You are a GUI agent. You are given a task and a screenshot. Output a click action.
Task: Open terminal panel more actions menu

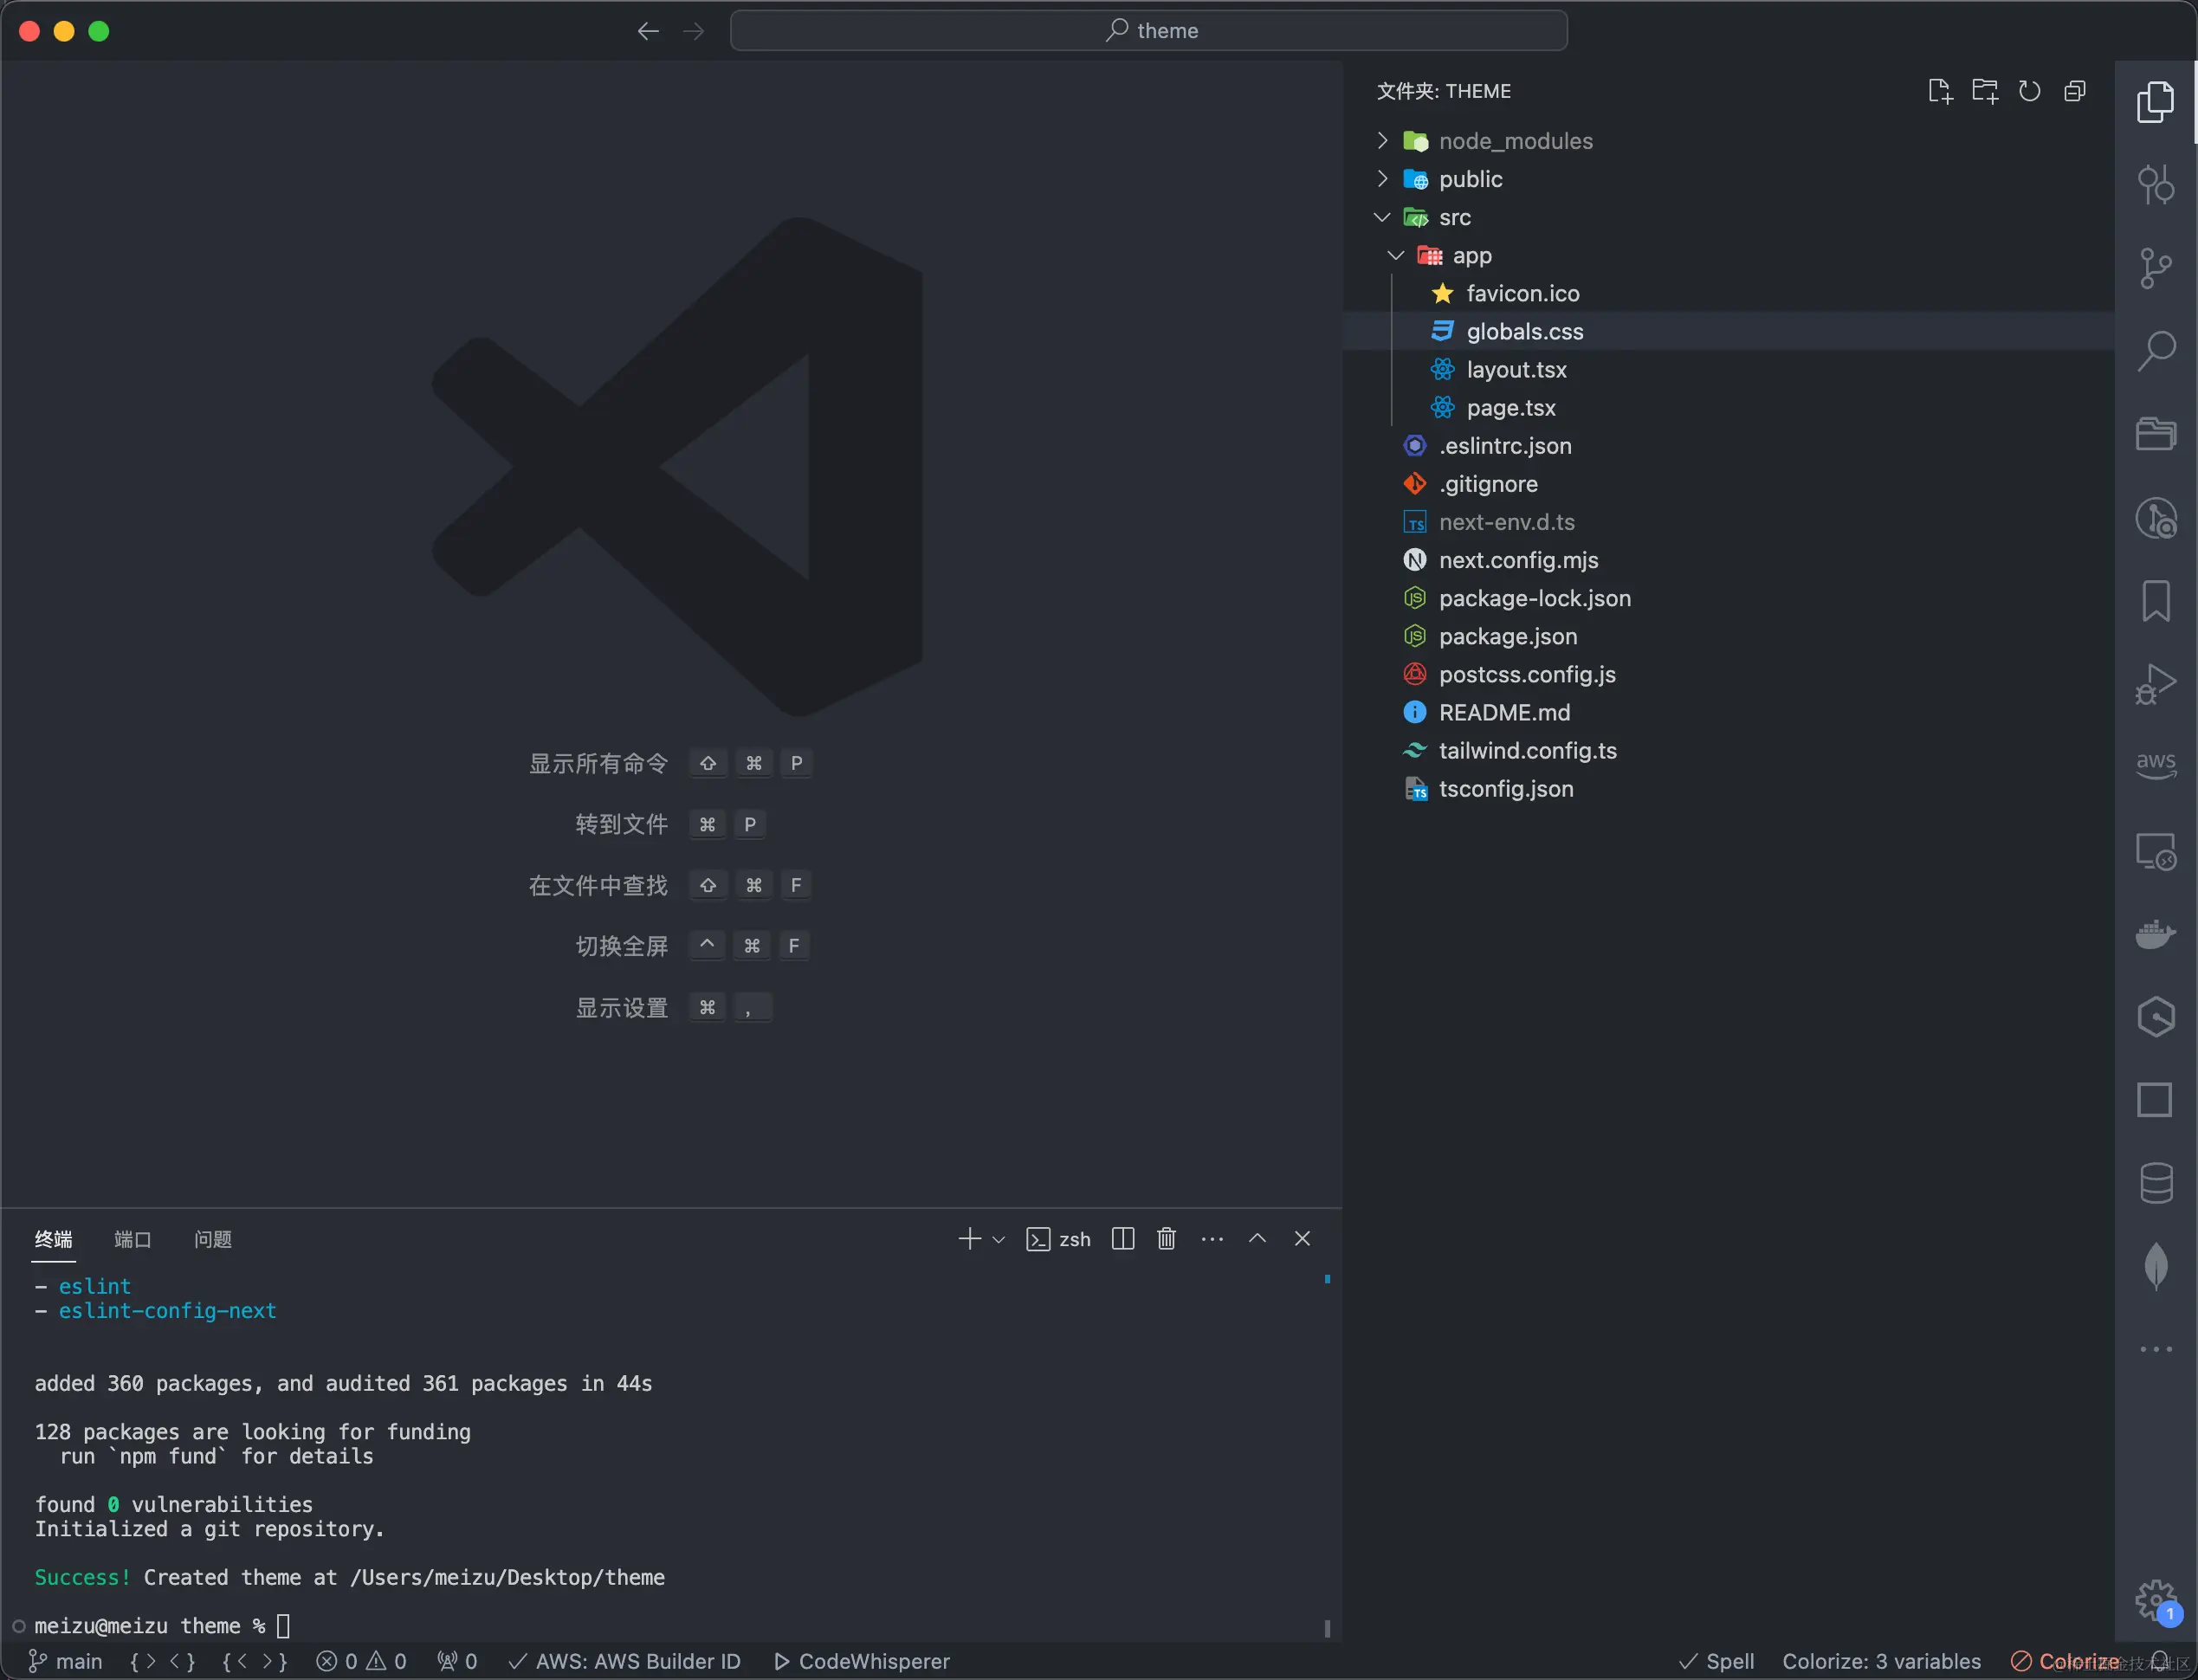tap(1212, 1239)
